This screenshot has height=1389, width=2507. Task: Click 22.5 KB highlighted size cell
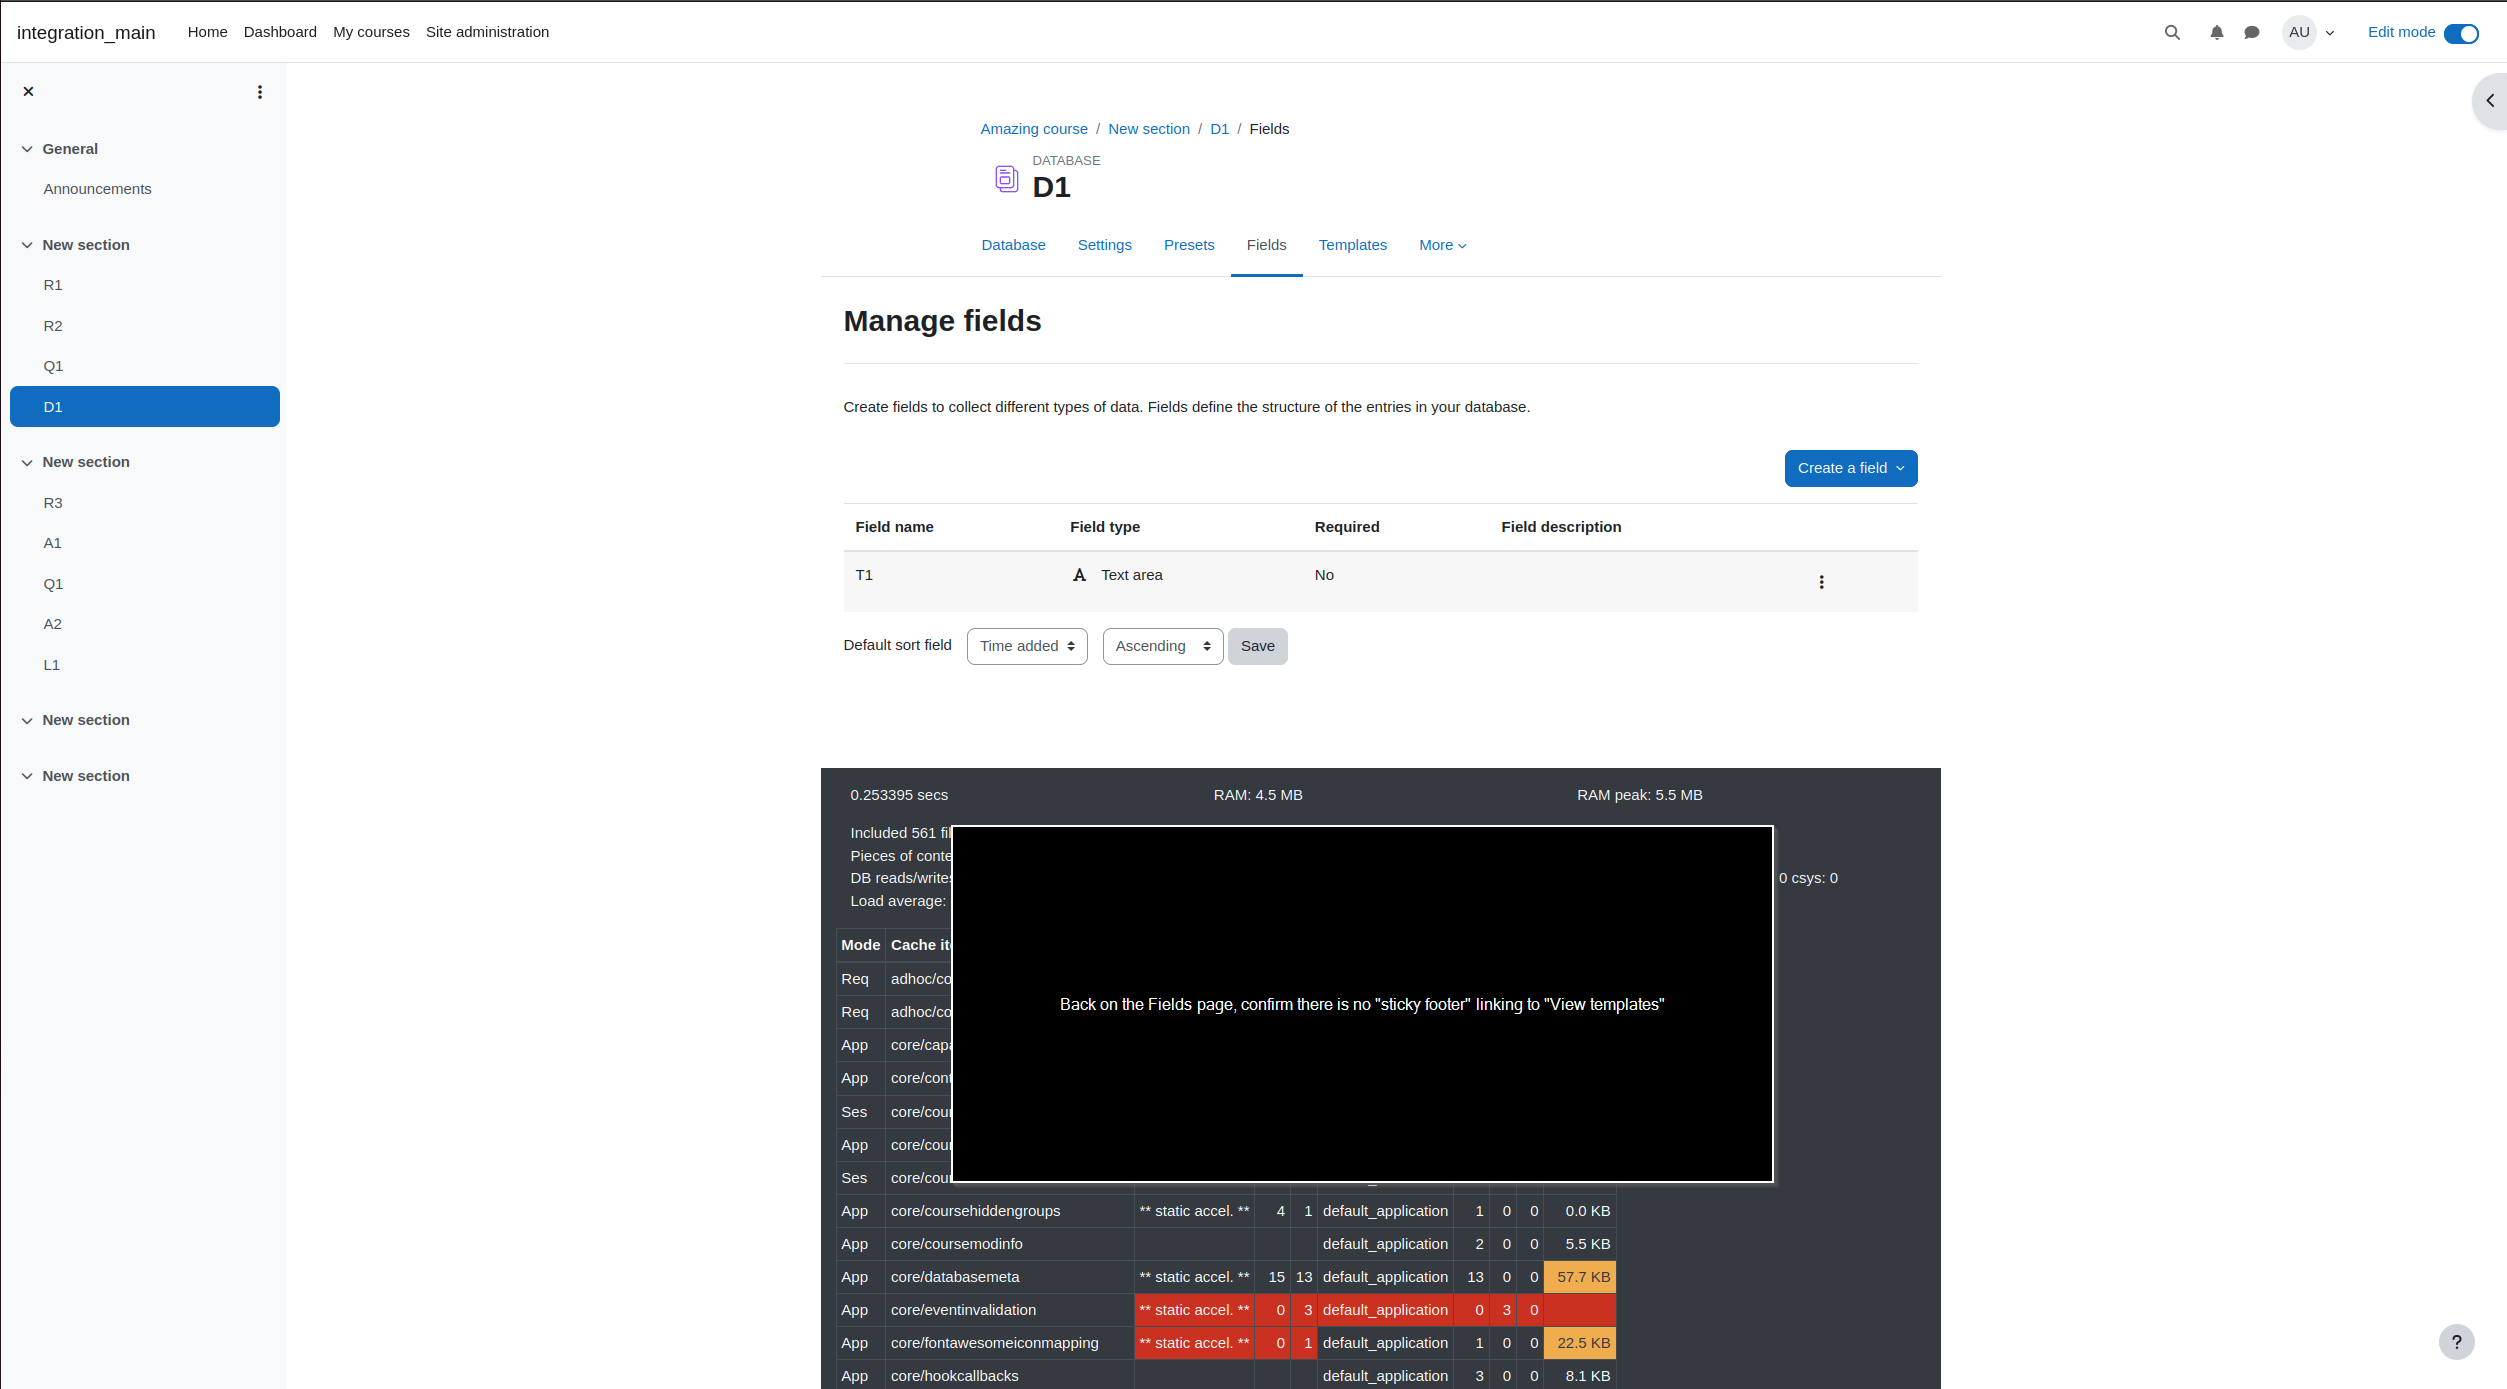[1580, 1343]
